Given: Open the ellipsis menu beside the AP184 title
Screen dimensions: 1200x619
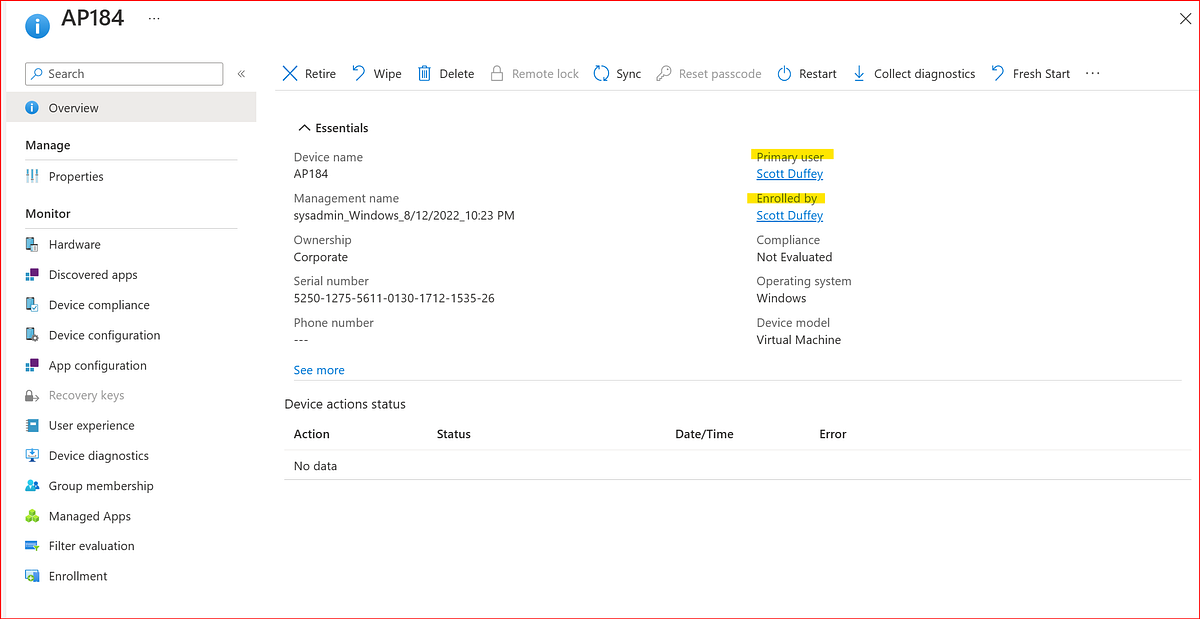Looking at the screenshot, I should 153,17.
